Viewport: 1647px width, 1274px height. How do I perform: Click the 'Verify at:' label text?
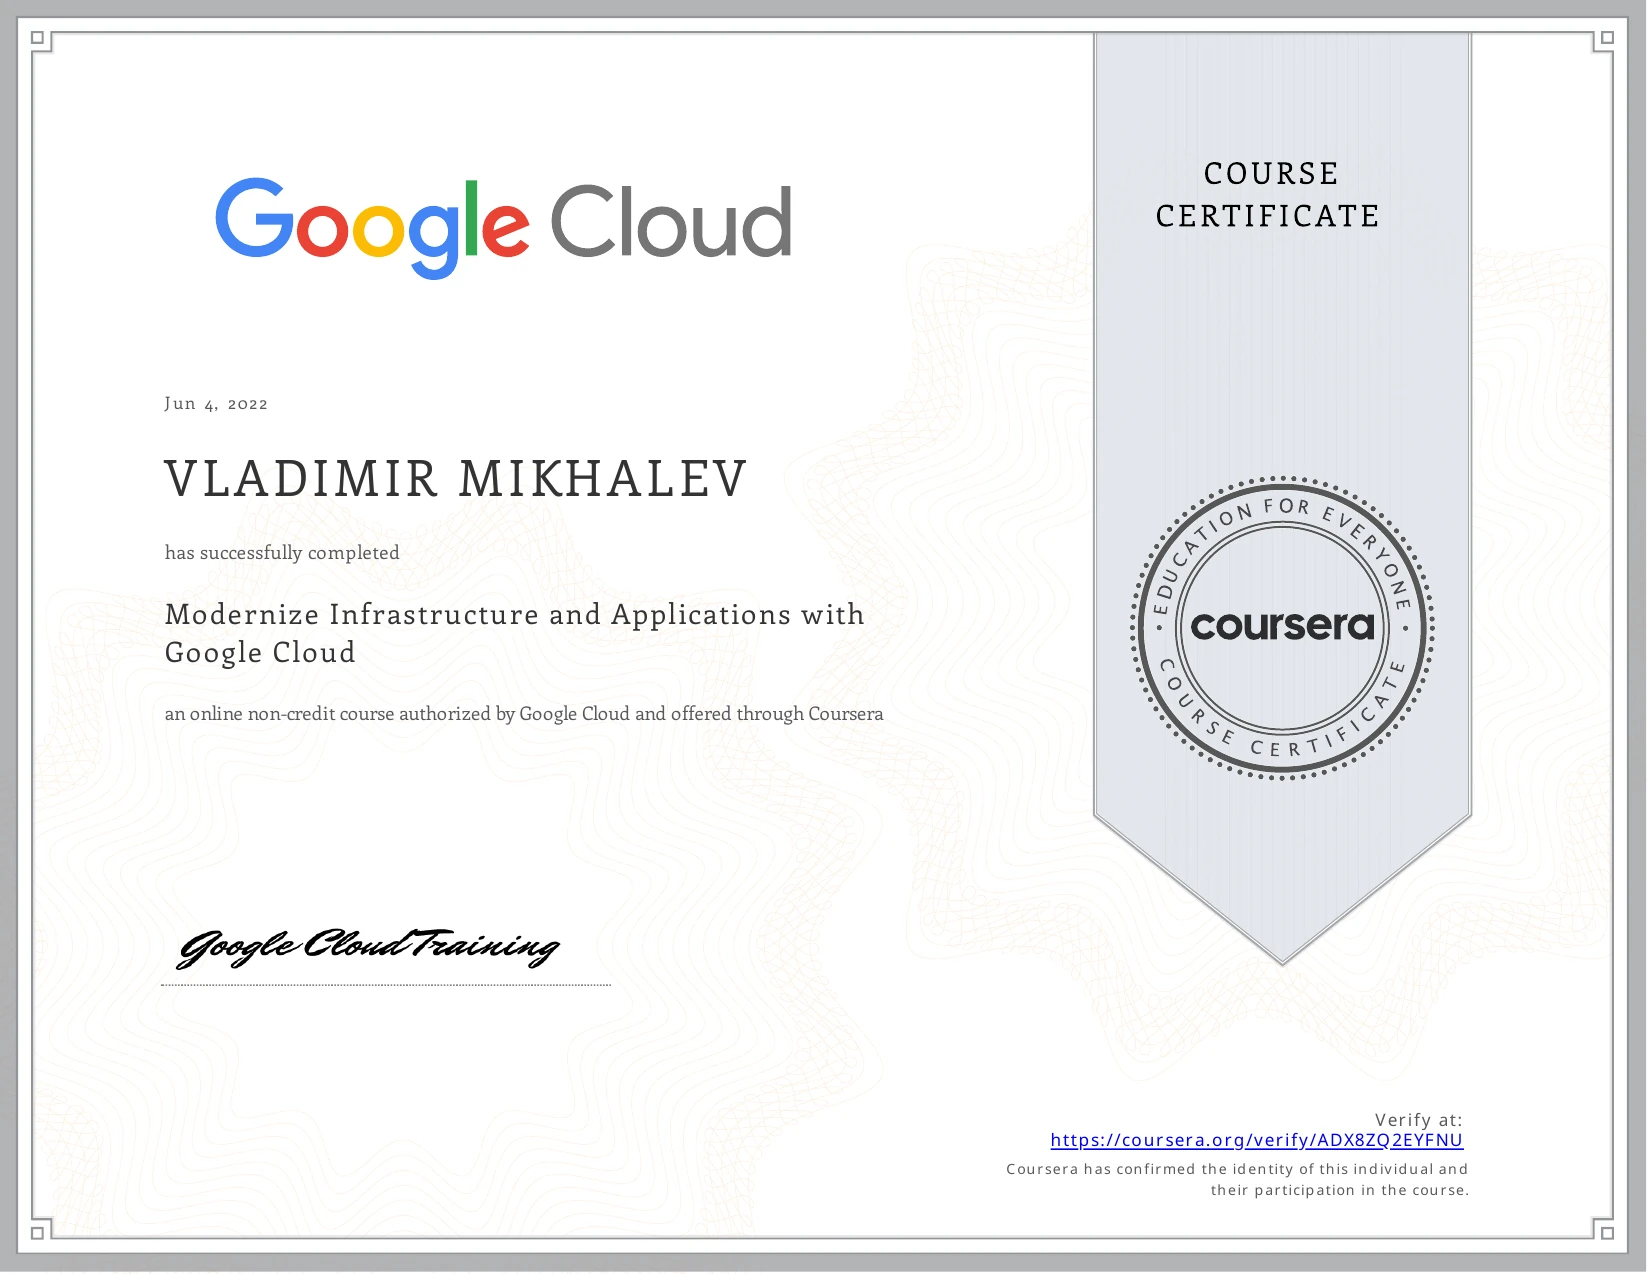[x=1419, y=1121]
